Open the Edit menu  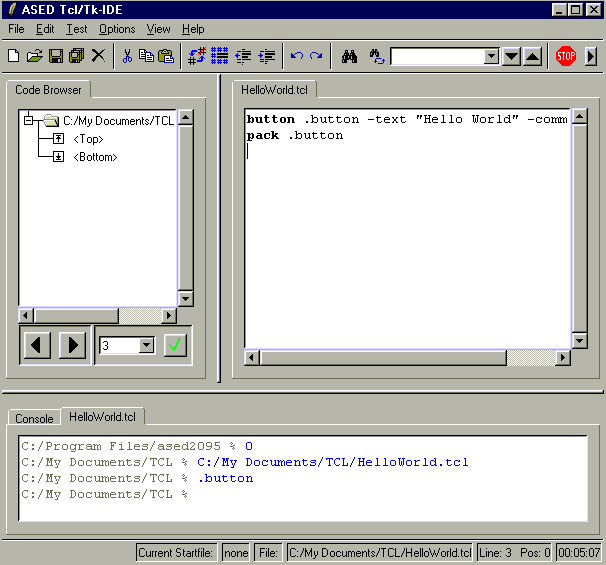tap(45, 29)
